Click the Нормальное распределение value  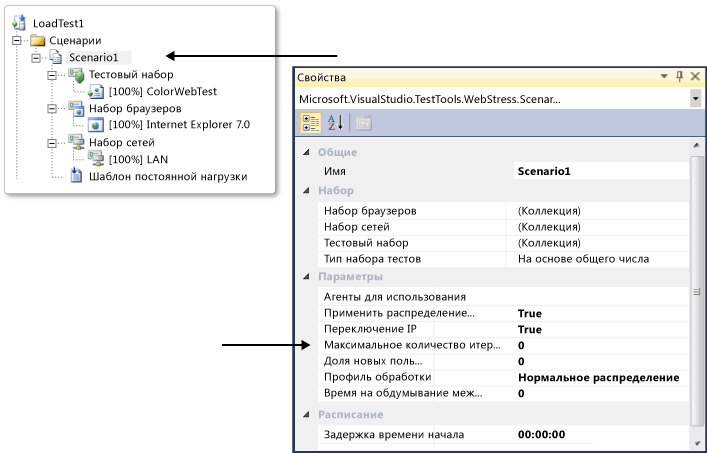tap(598, 377)
